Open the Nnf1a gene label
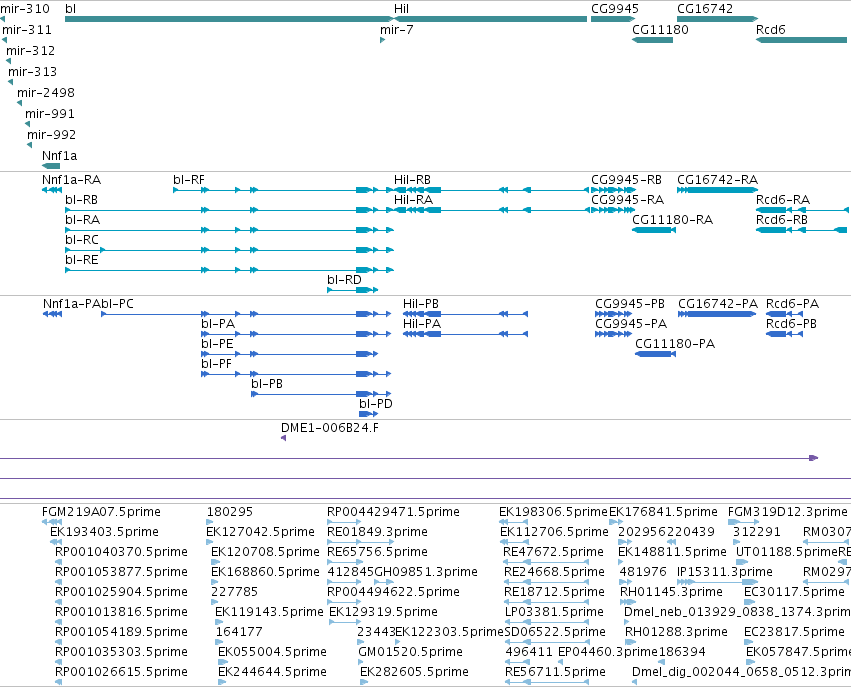The width and height of the screenshot is (851, 687). click(60, 156)
